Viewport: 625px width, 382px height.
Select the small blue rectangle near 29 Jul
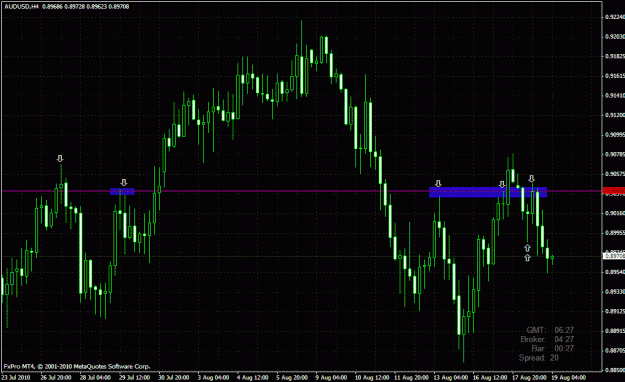122,191
